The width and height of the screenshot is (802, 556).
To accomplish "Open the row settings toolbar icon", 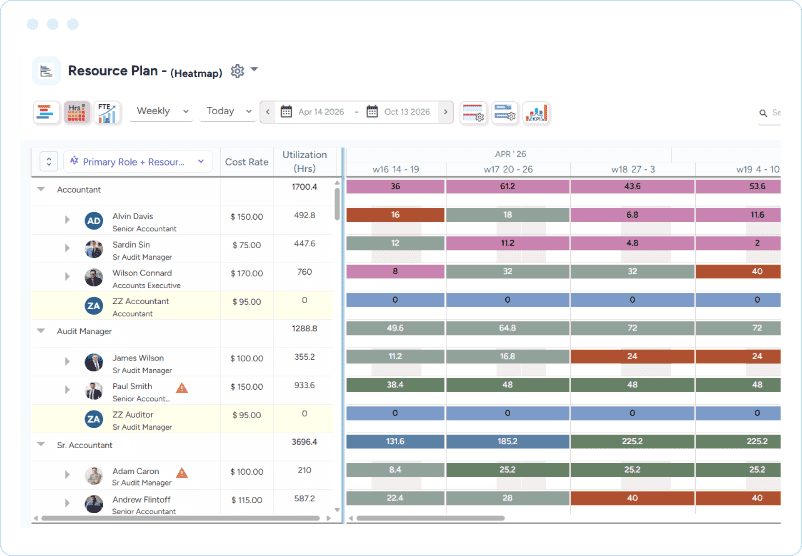I will click(473, 113).
